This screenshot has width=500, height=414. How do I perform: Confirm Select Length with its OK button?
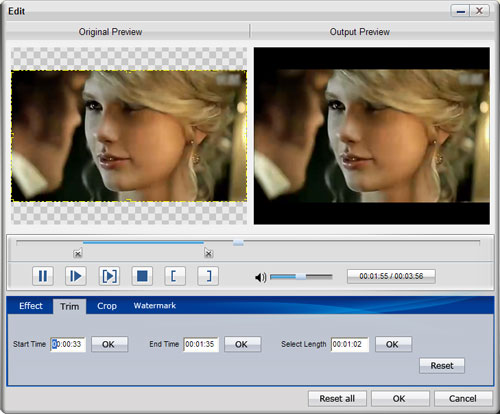[x=393, y=344]
